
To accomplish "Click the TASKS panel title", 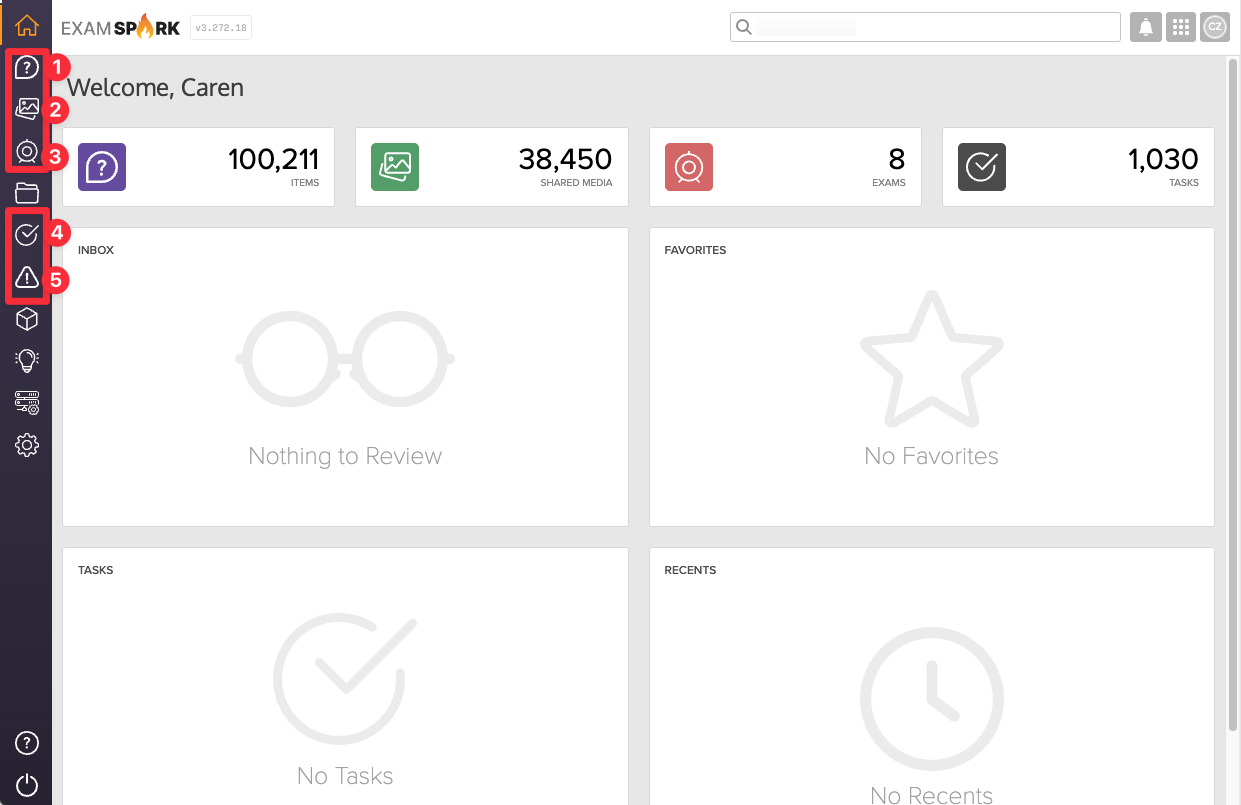I will click(96, 570).
